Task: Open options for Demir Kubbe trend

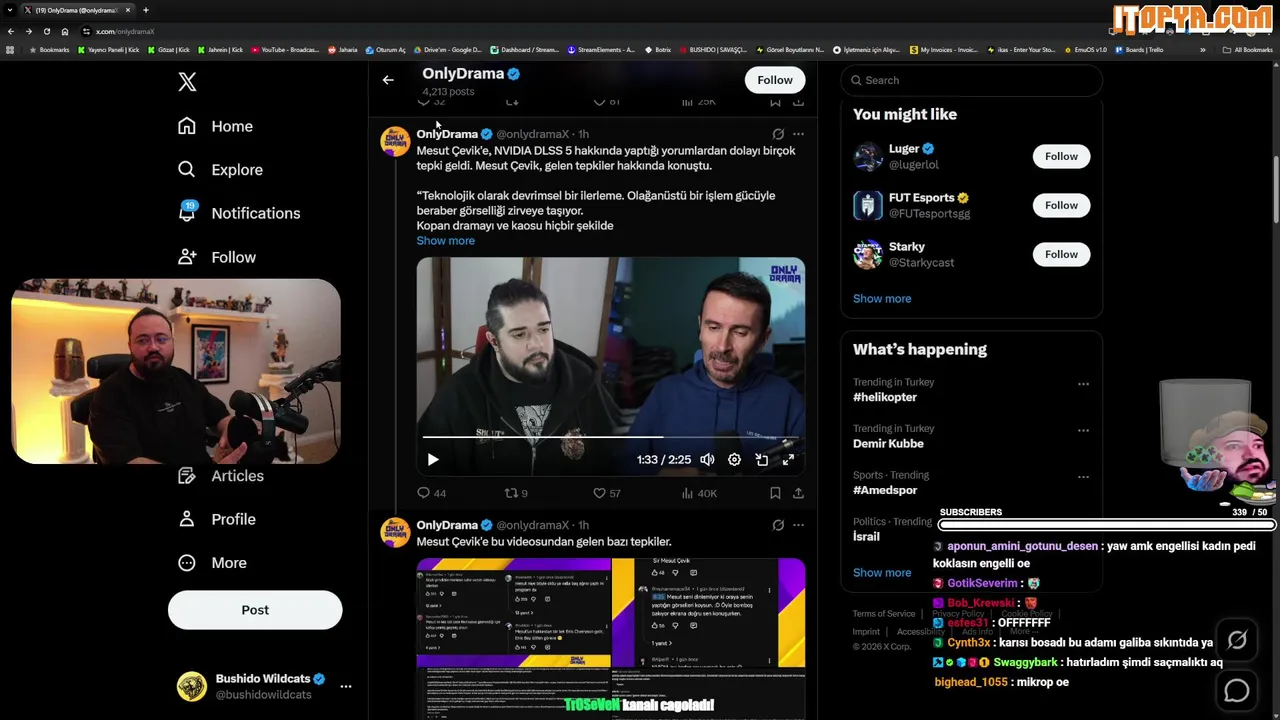Action: (x=1083, y=430)
